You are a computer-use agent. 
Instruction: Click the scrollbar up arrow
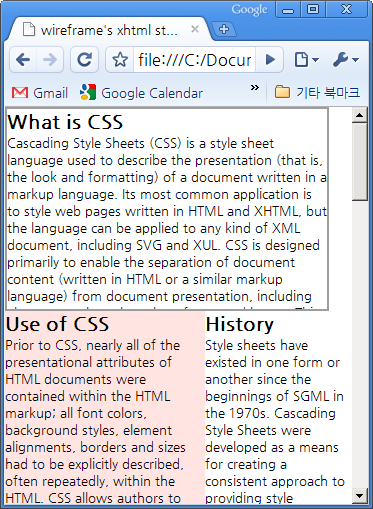coord(359,115)
